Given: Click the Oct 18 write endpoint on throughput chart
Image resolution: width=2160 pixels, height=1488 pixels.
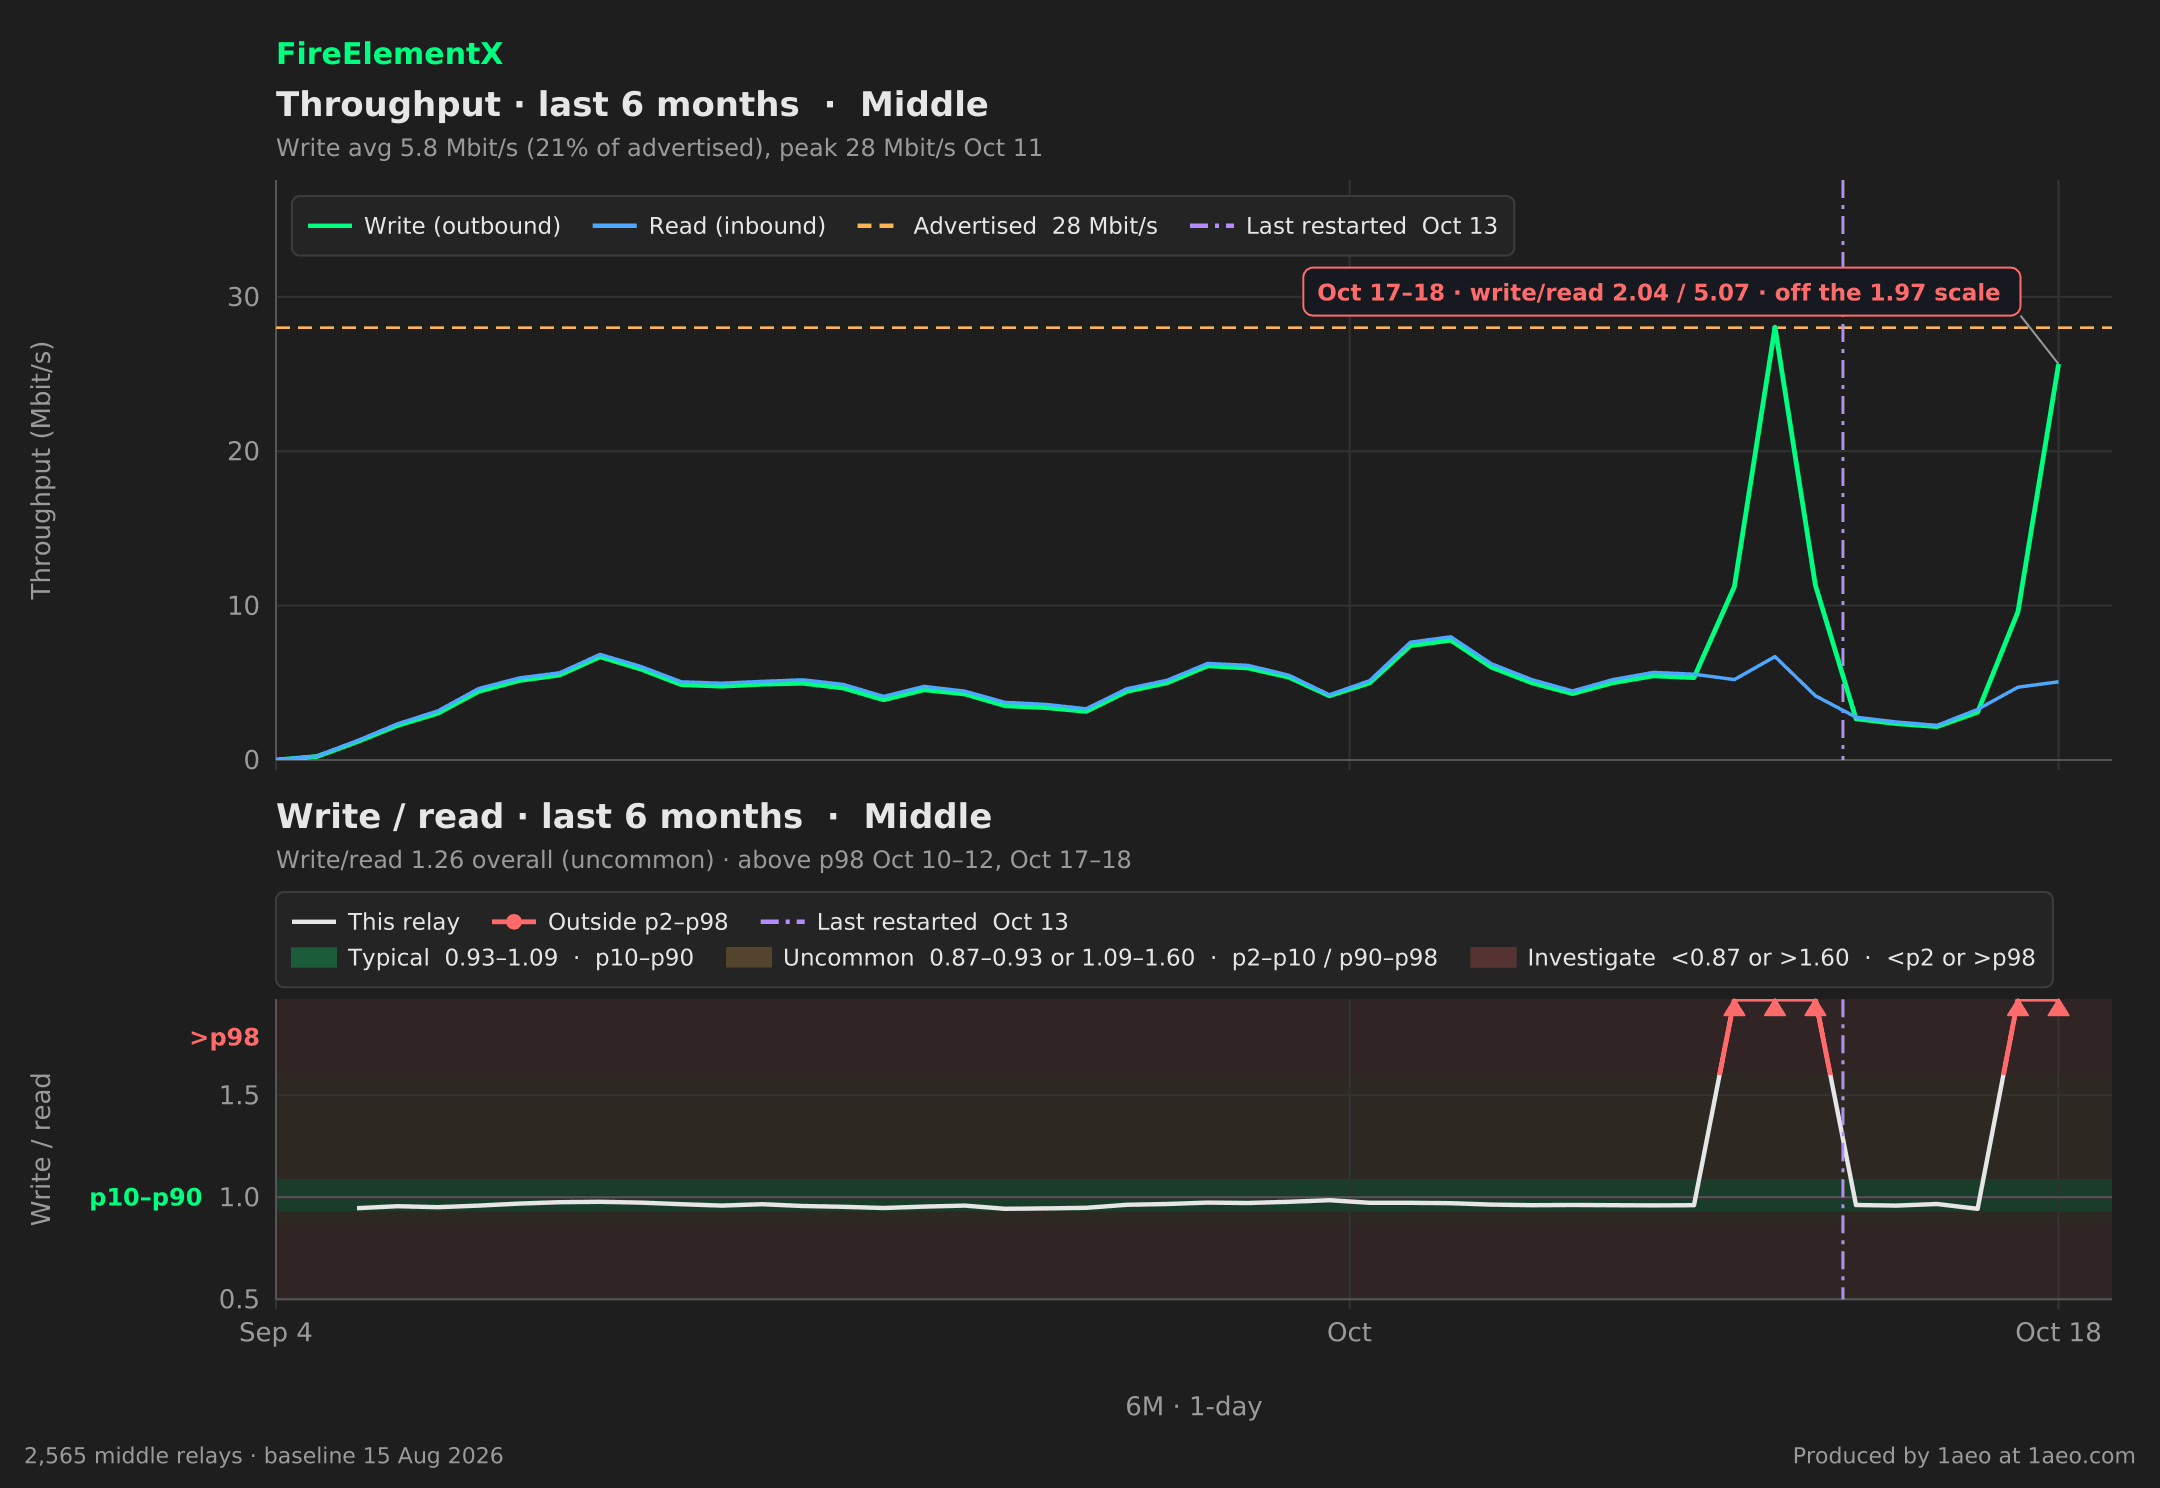Looking at the screenshot, I should [2057, 365].
